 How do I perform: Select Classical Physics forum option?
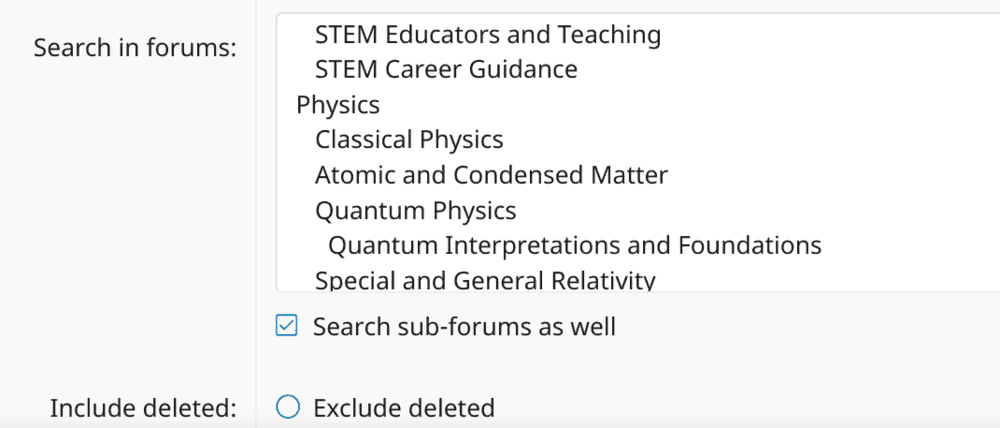tap(409, 140)
